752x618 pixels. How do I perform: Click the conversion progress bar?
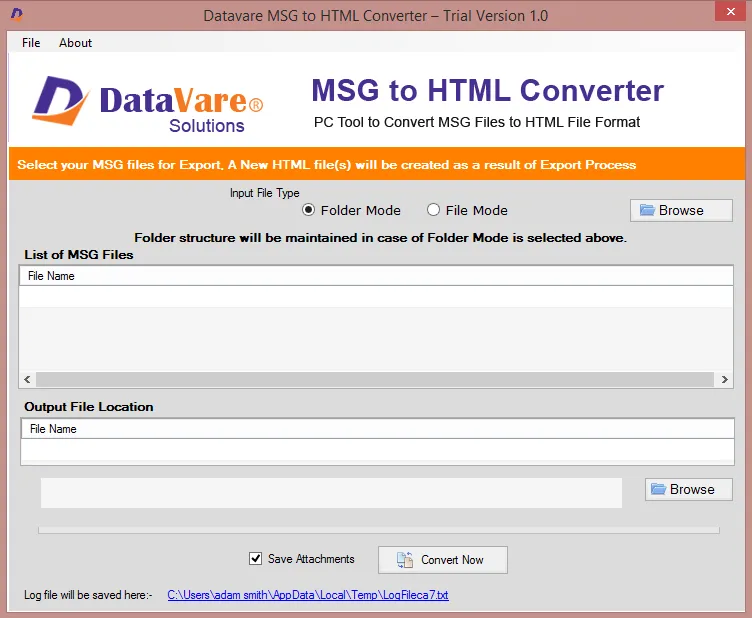(x=379, y=530)
